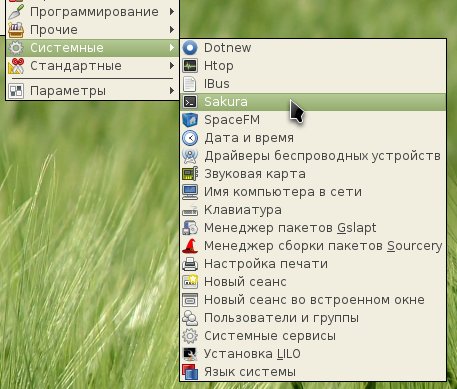Open Язык системы
Viewport: 457px width, 389px height.
(313, 372)
